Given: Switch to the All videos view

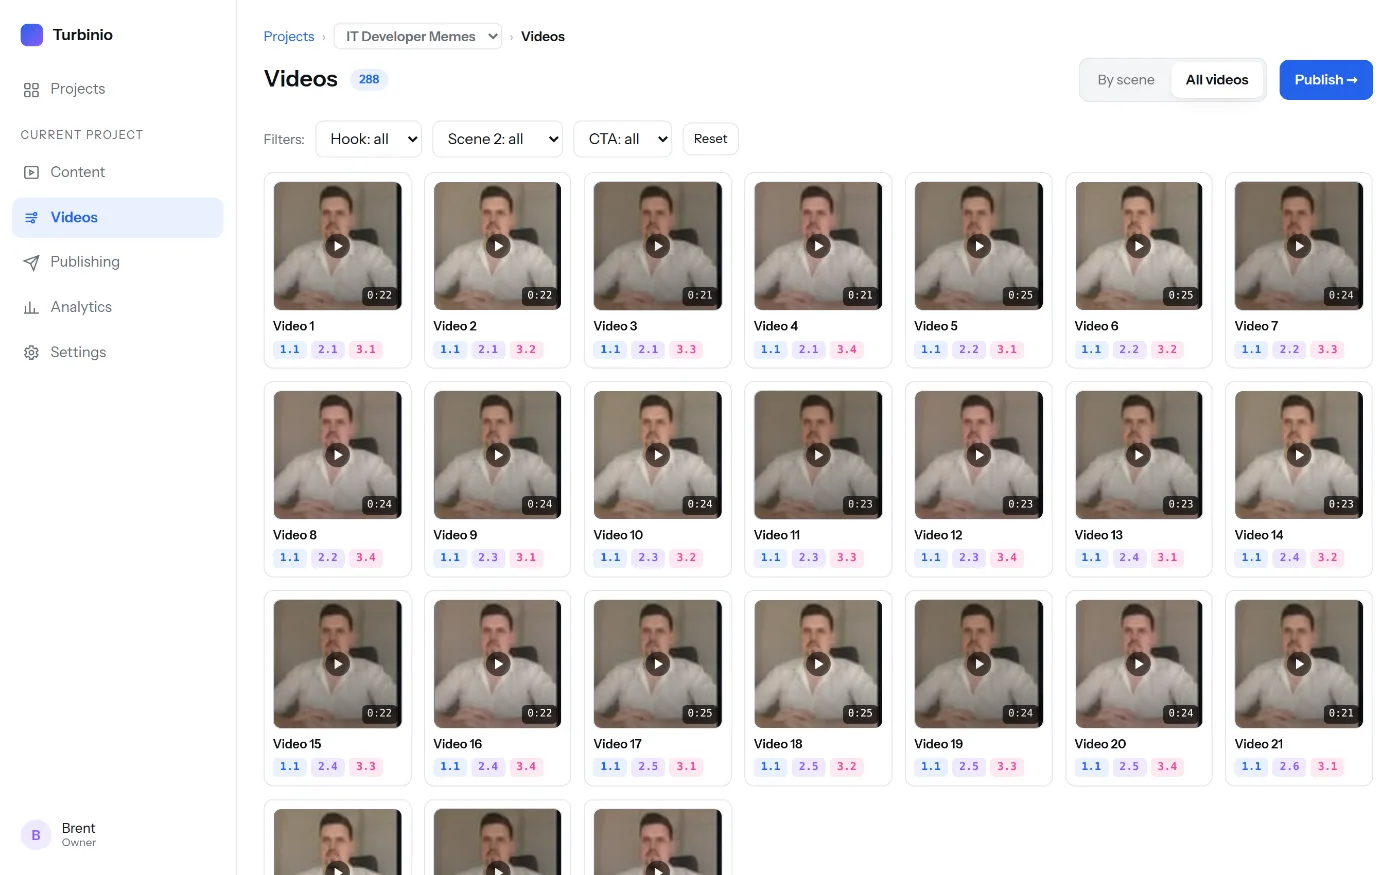Looking at the screenshot, I should 1217,80.
